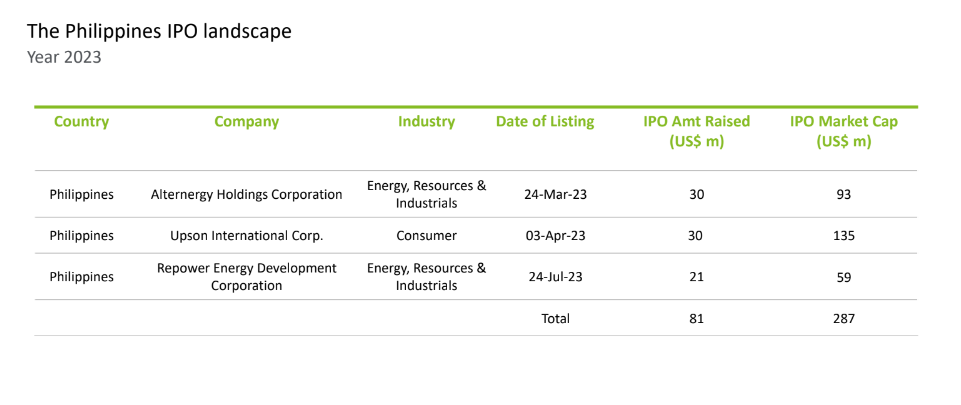
Task: Select the 'IPO Market Cap (US$ m)' header
Action: click(844, 131)
